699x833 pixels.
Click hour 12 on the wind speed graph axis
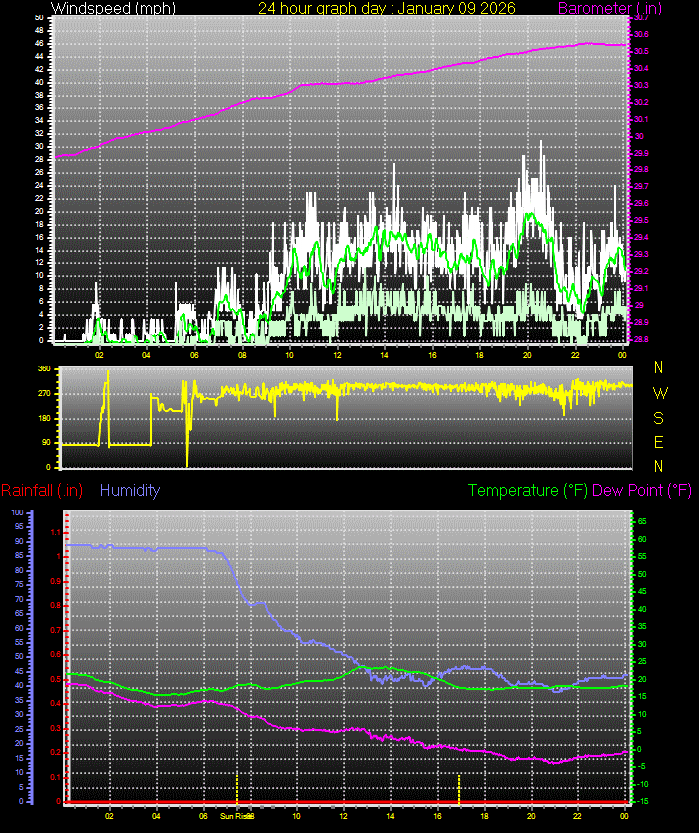coord(337,354)
